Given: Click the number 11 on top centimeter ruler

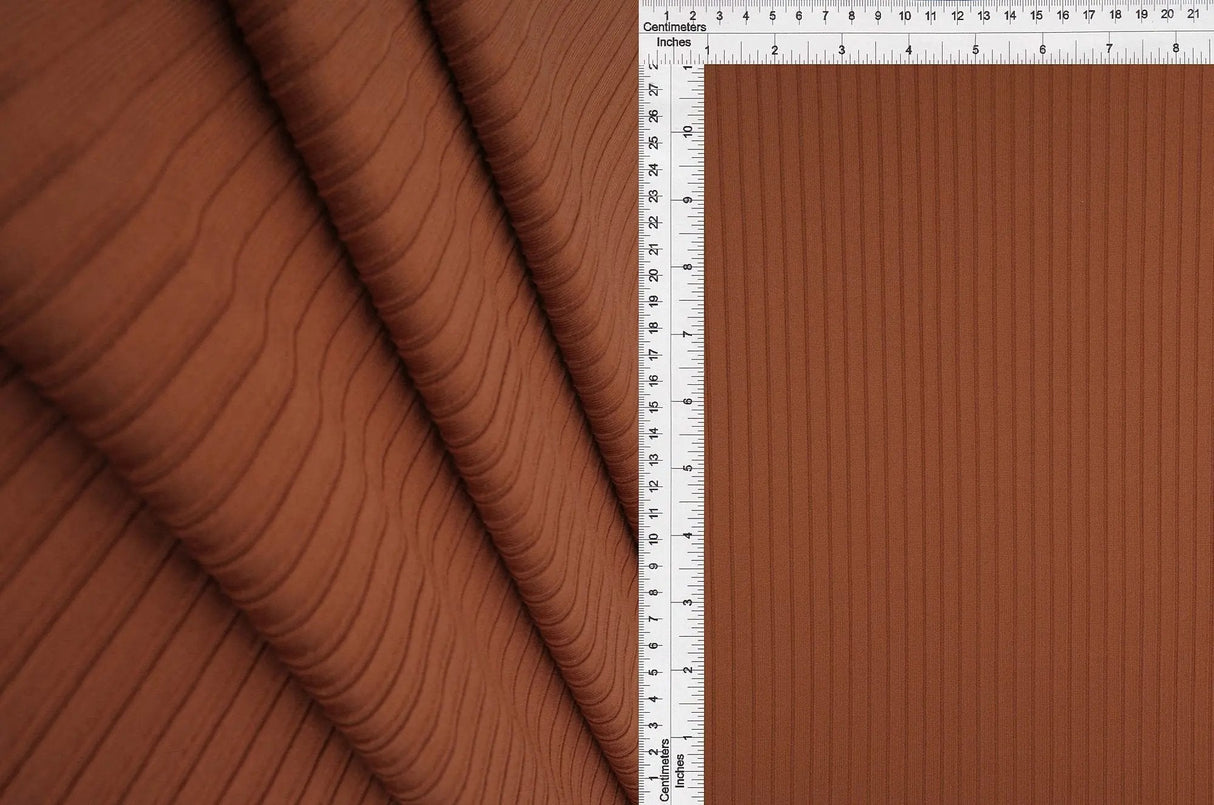Looking at the screenshot, I should [x=929, y=17].
